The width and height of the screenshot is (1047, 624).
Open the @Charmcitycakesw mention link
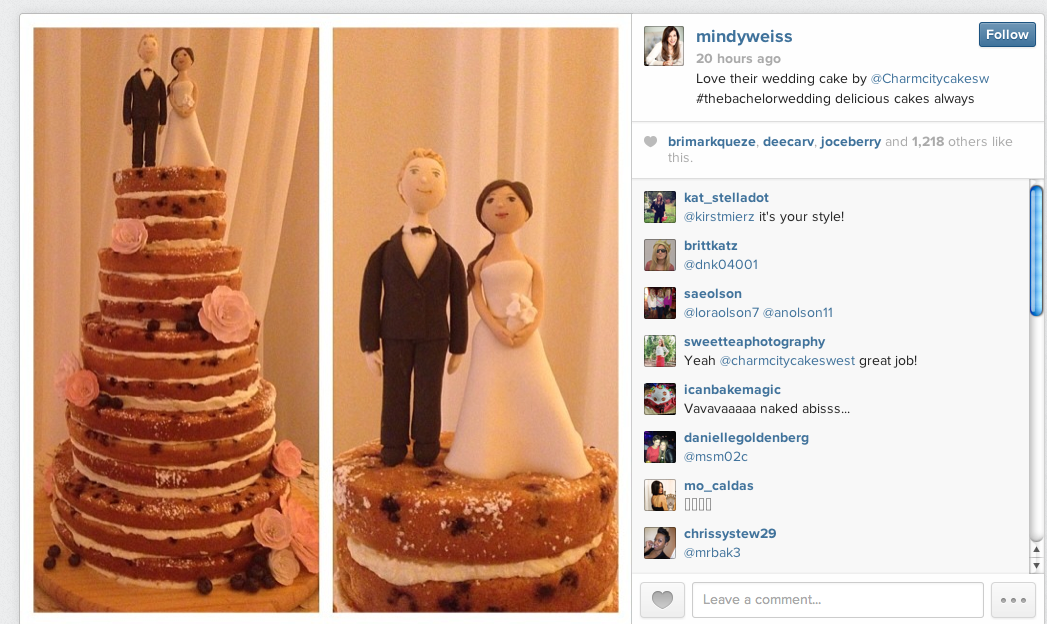[929, 79]
